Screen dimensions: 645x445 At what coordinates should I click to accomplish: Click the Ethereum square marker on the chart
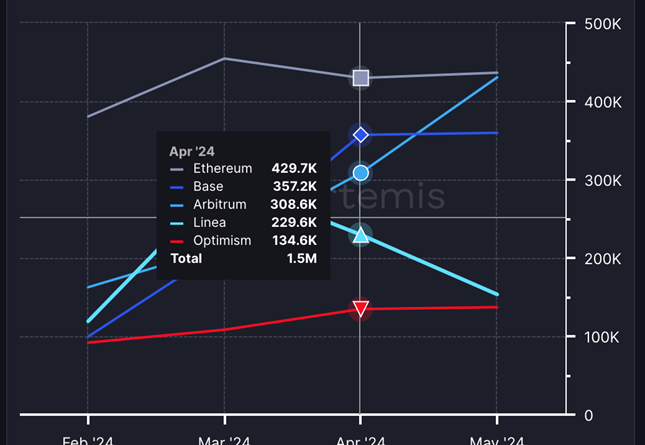(x=361, y=78)
